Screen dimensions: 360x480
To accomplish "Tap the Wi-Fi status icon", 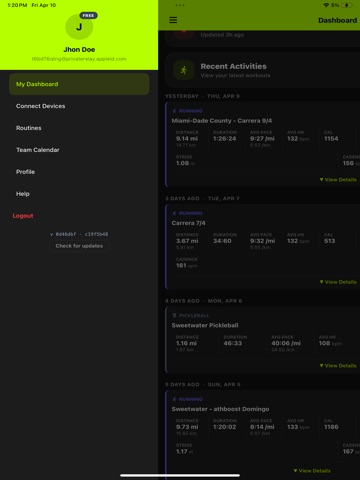I will [x=326, y=5].
